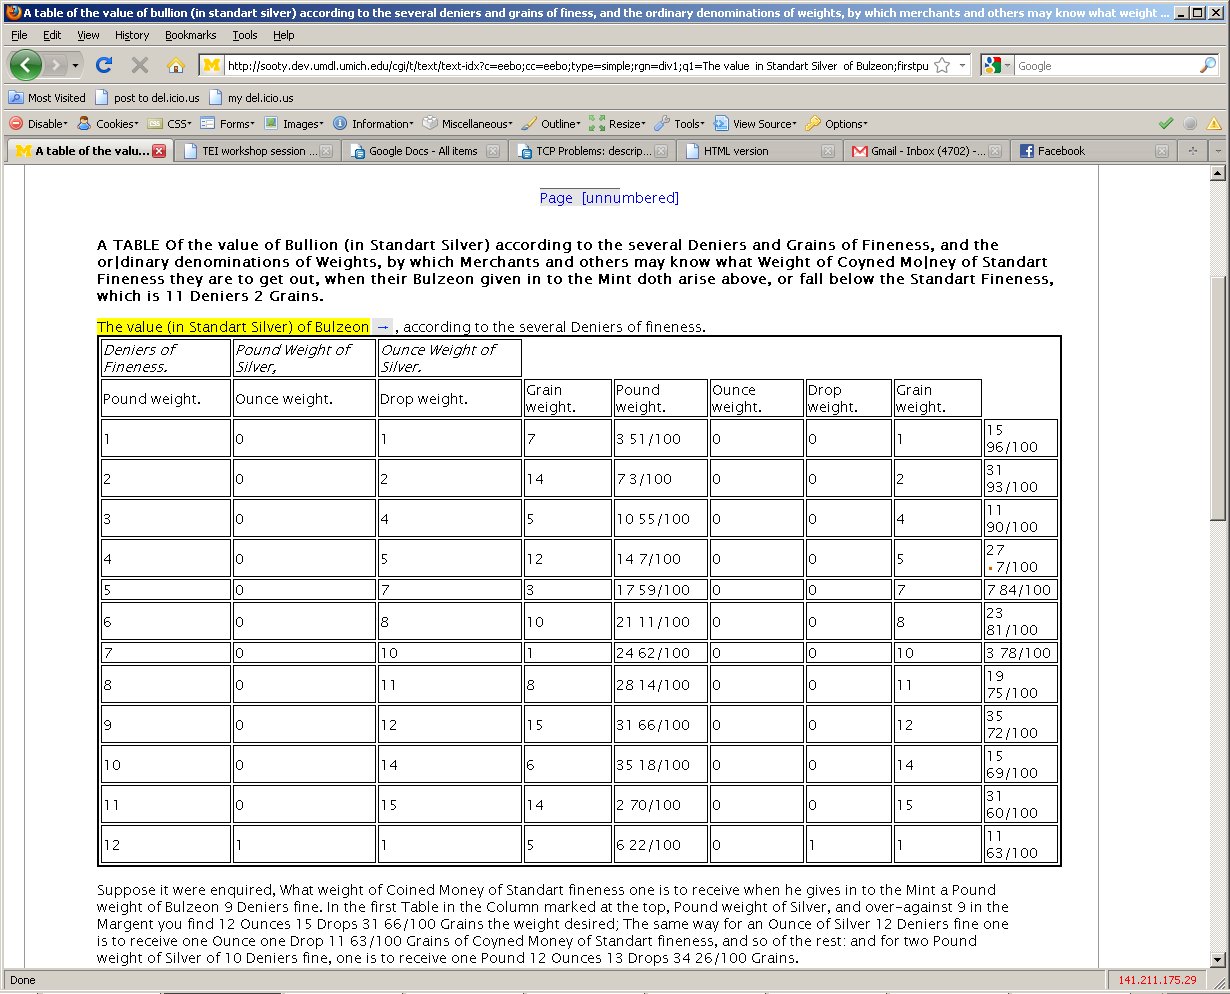Open the Bookmarks menu
1230x994 pixels.
pos(190,35)
